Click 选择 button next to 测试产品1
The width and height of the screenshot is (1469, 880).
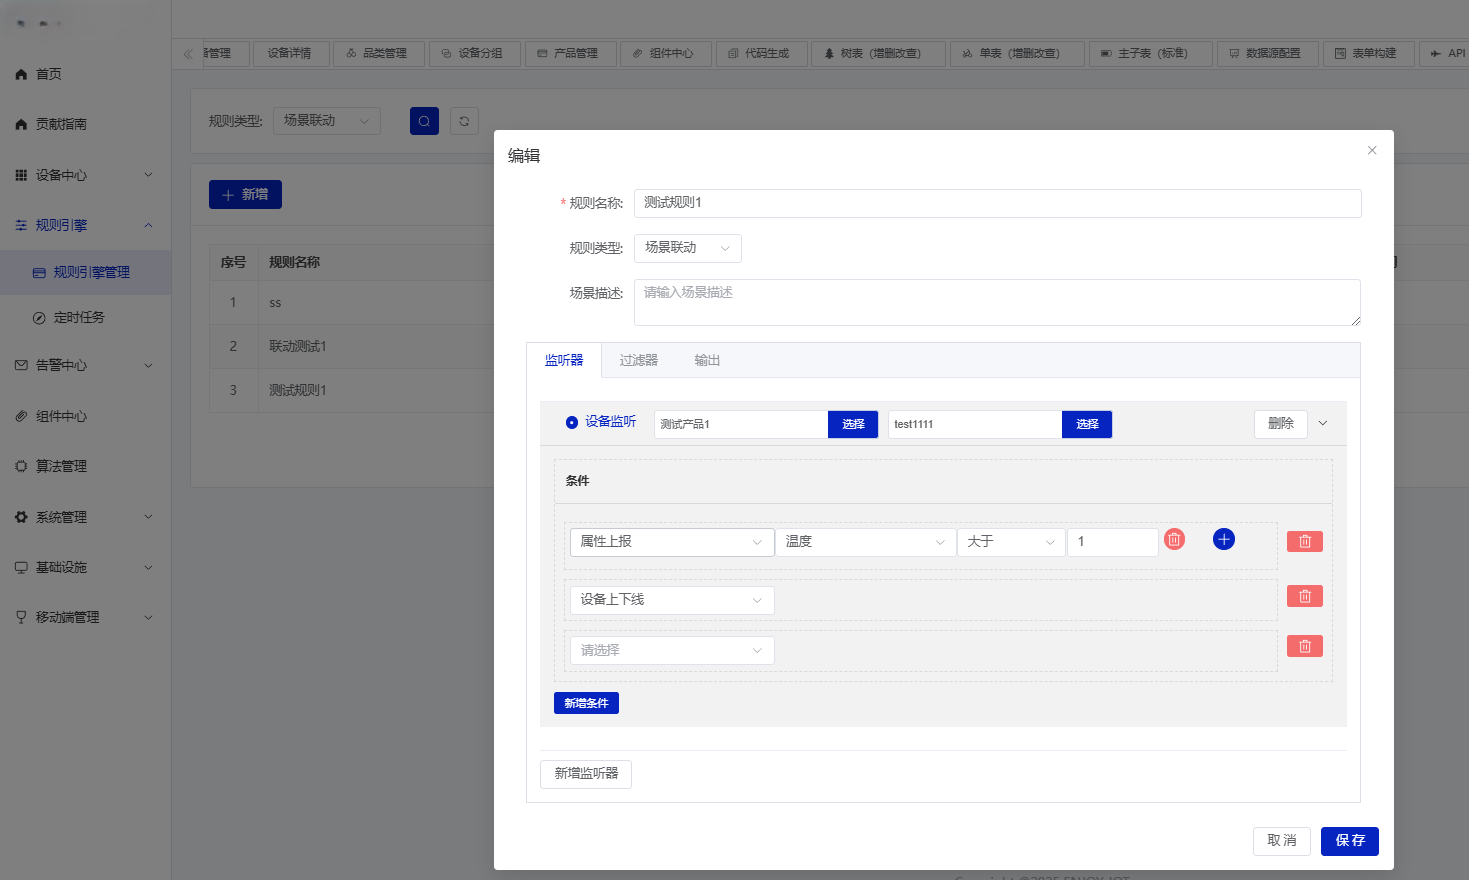(853, 424)
